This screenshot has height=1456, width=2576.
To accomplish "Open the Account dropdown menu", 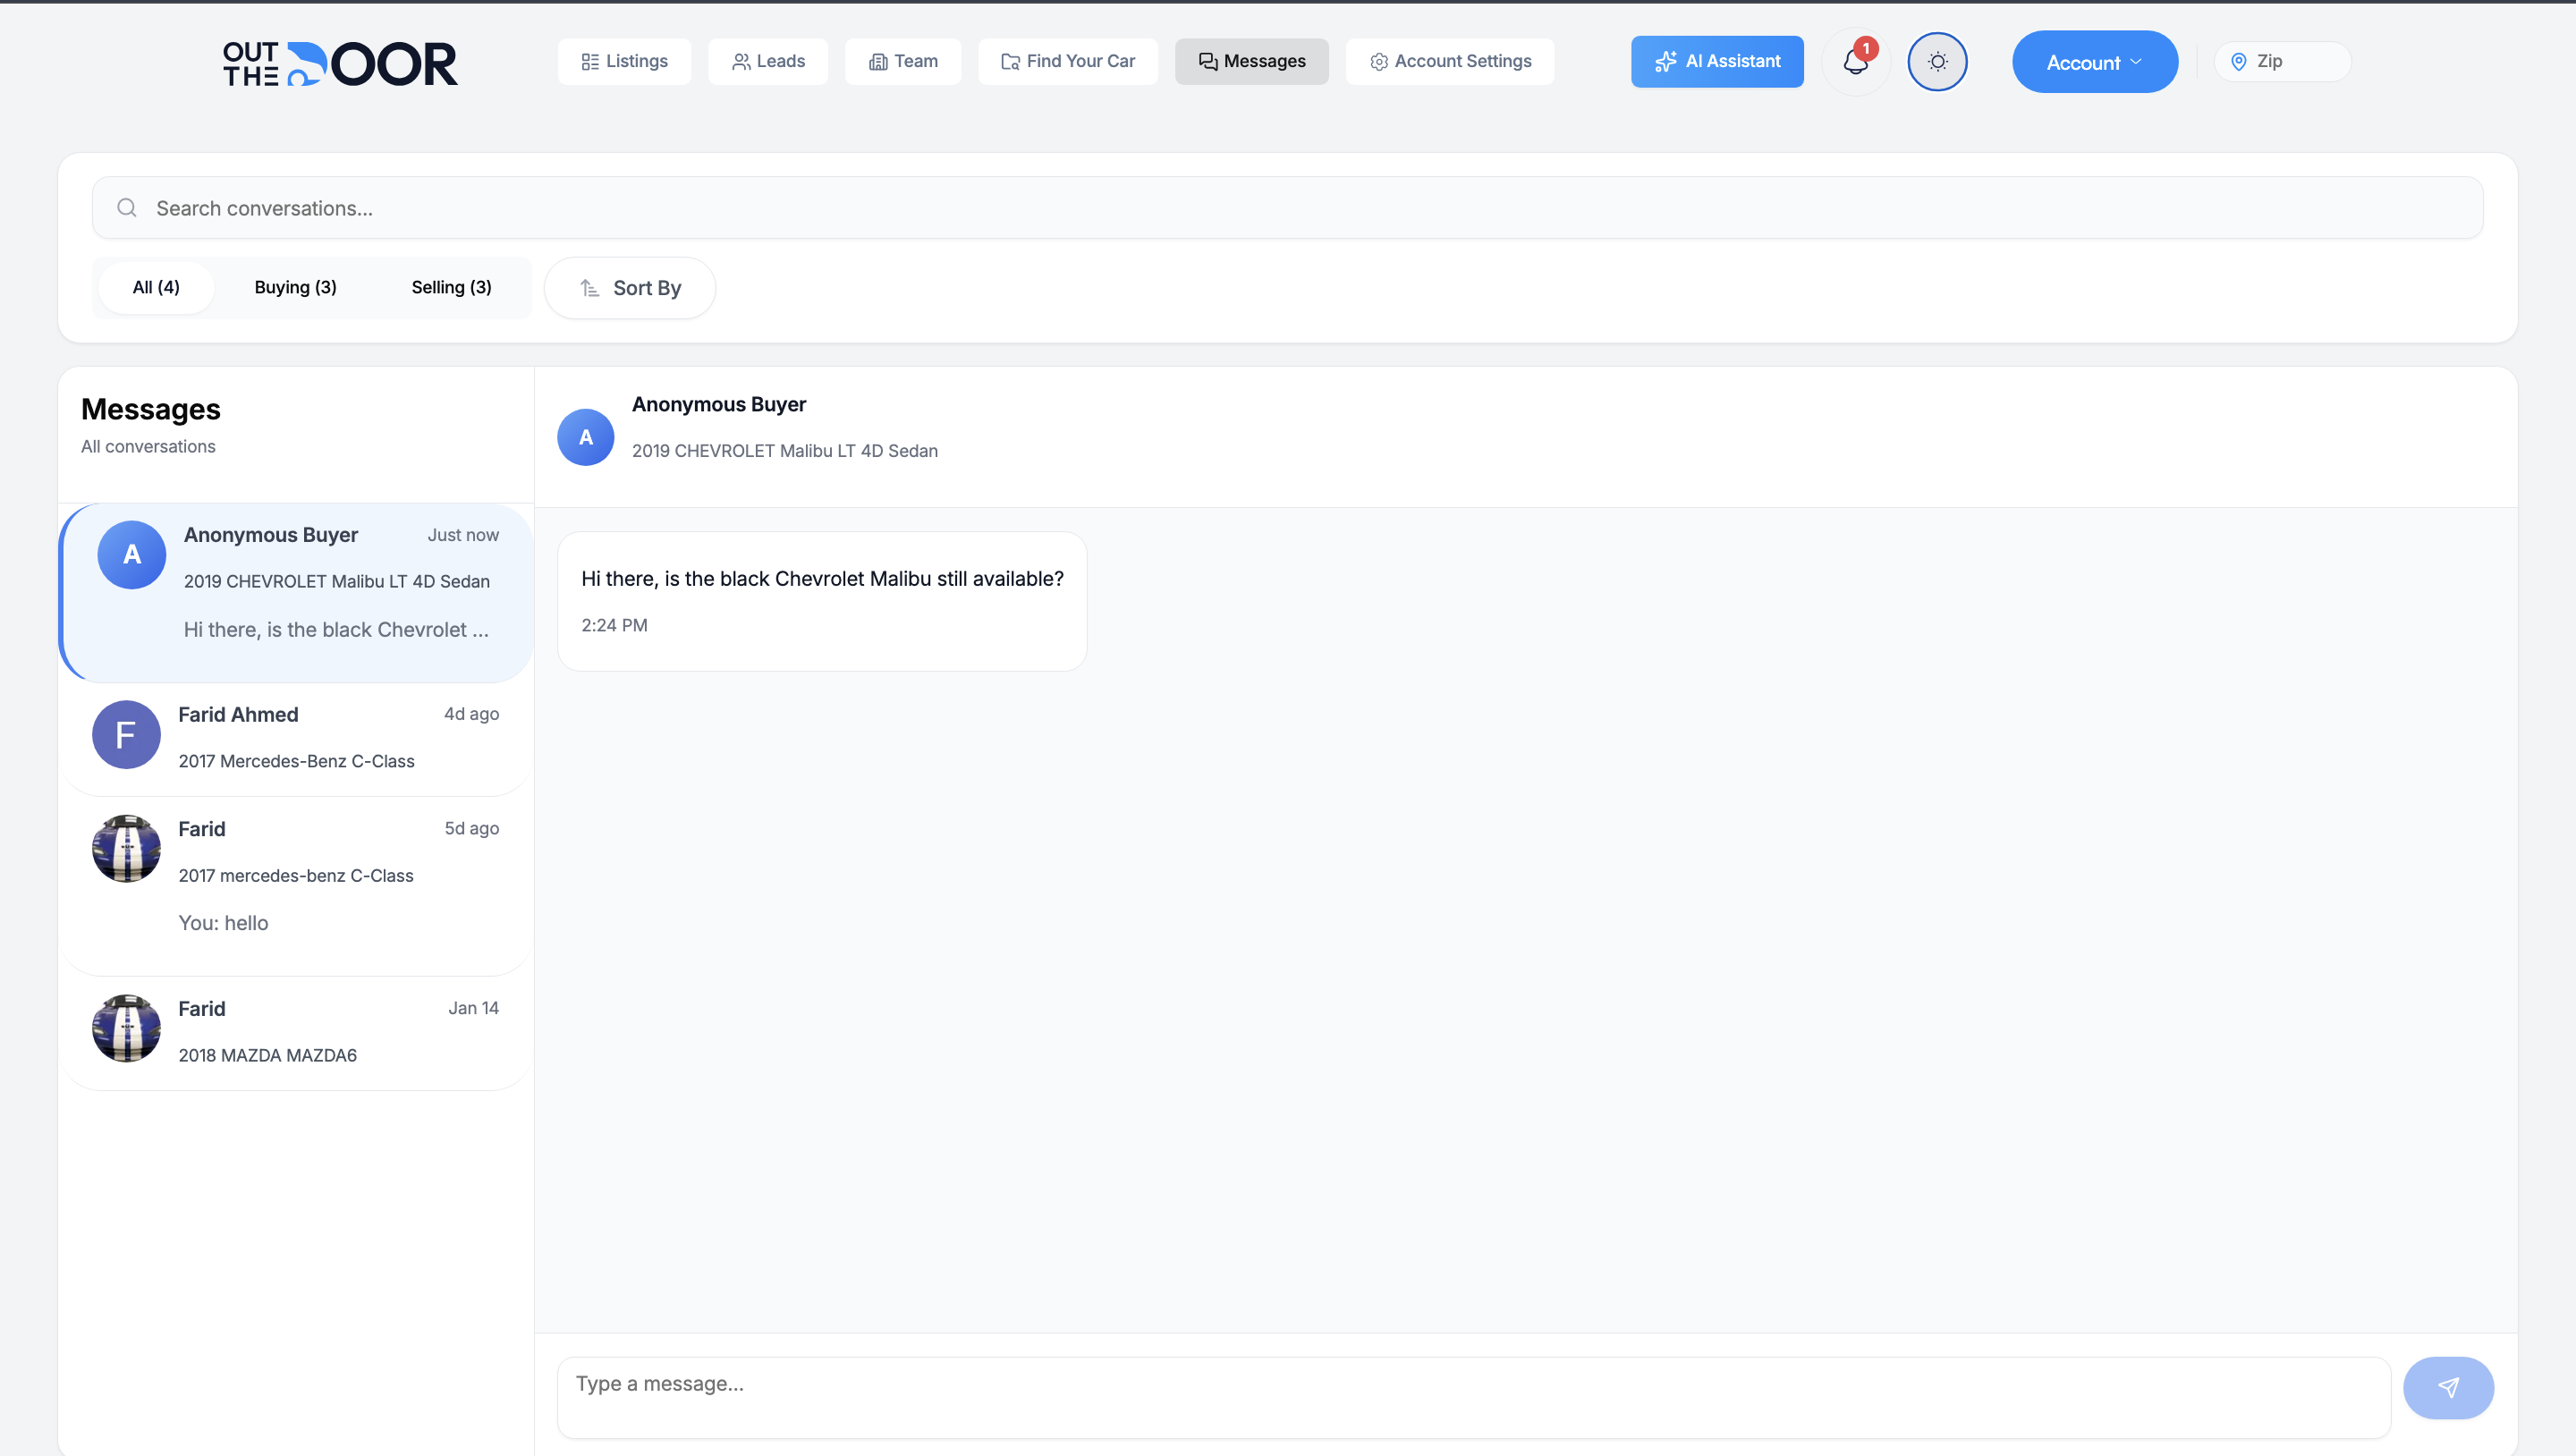I will point(2094,61).
